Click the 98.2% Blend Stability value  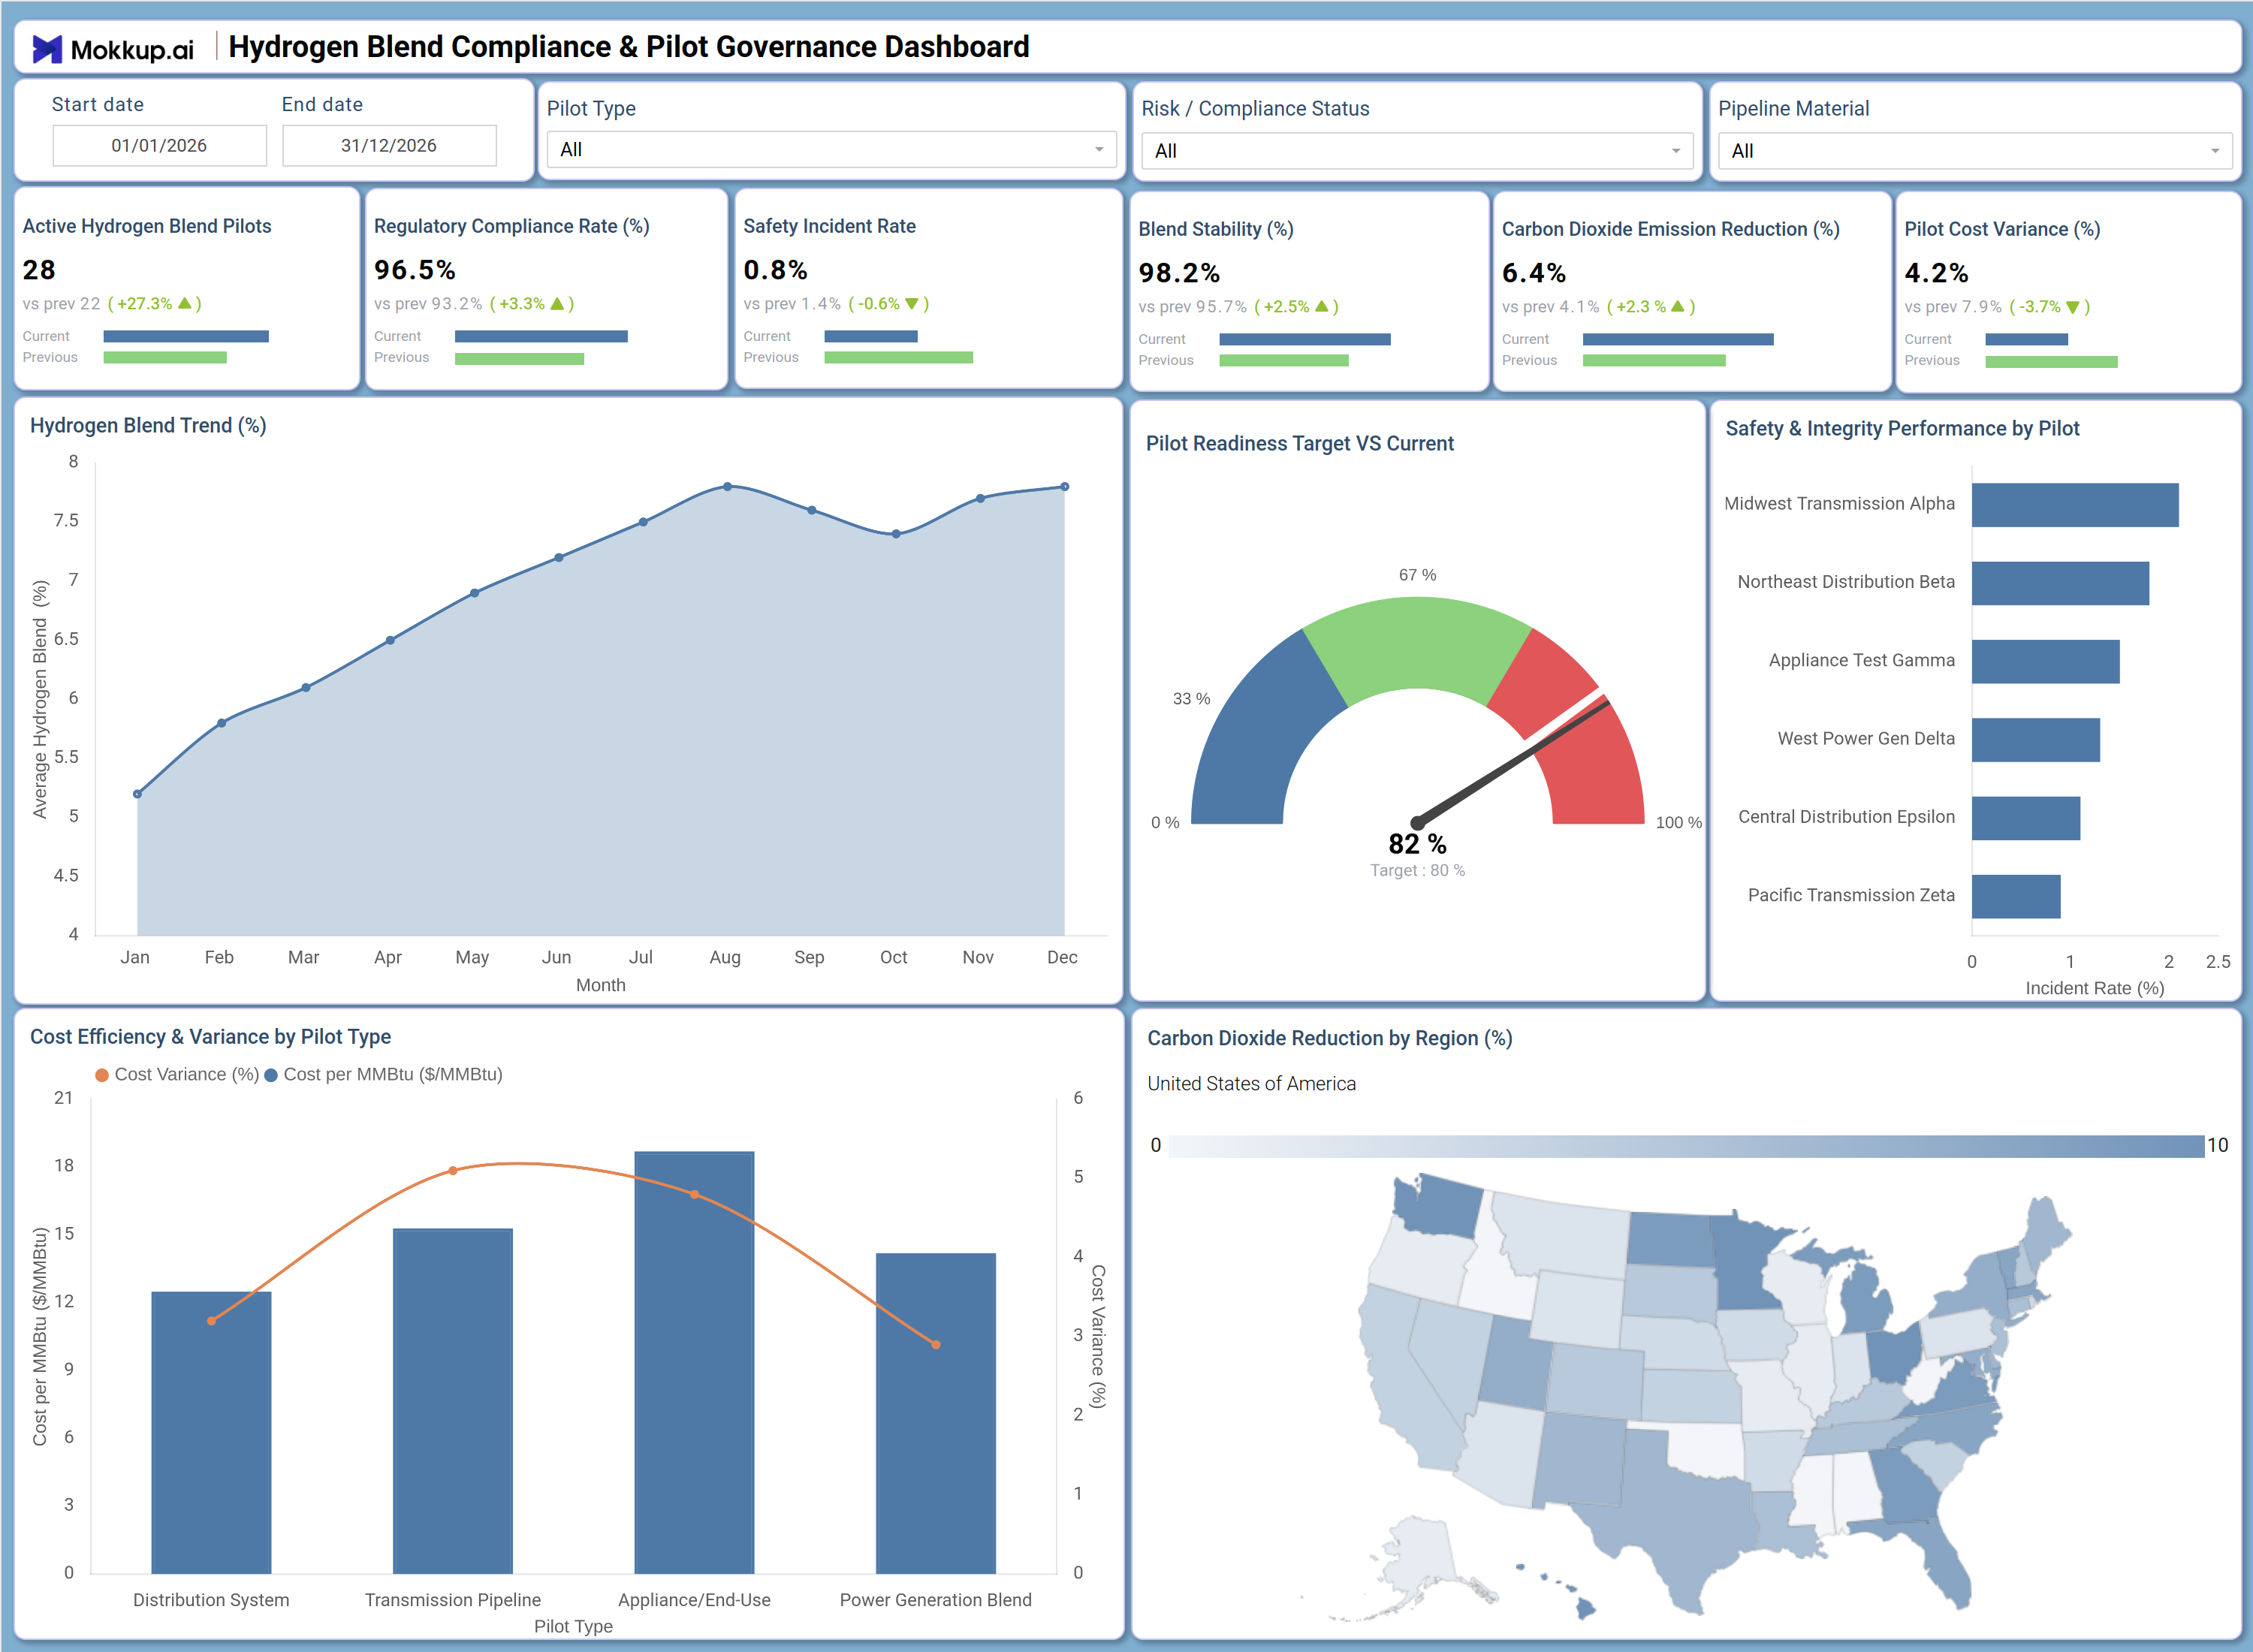[1179, 273]
